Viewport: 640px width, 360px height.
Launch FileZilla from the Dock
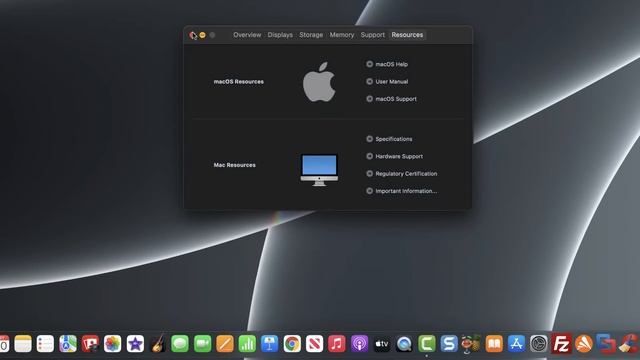(561, 344)
